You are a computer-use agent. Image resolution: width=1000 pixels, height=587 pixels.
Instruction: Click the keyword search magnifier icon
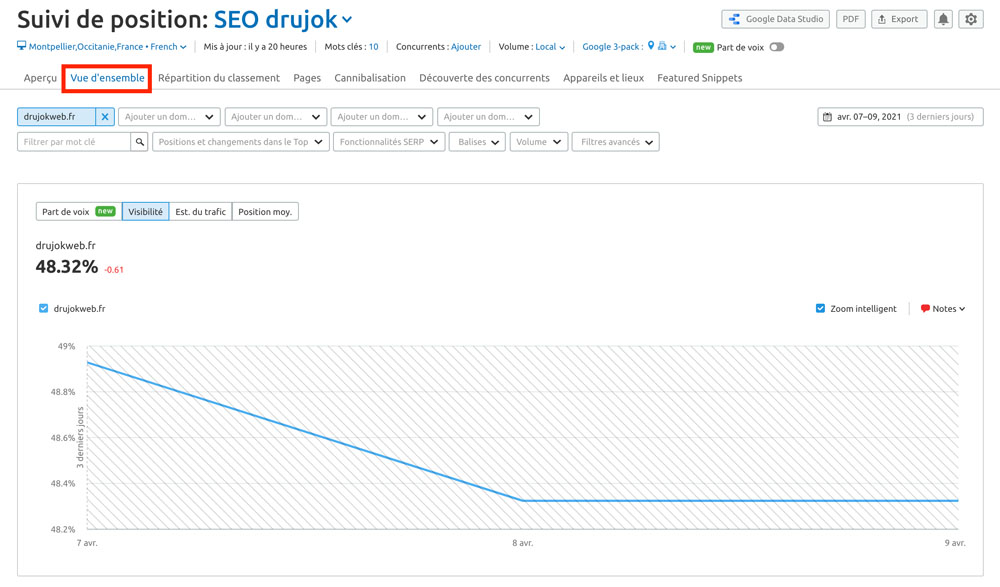pos(139,142)
